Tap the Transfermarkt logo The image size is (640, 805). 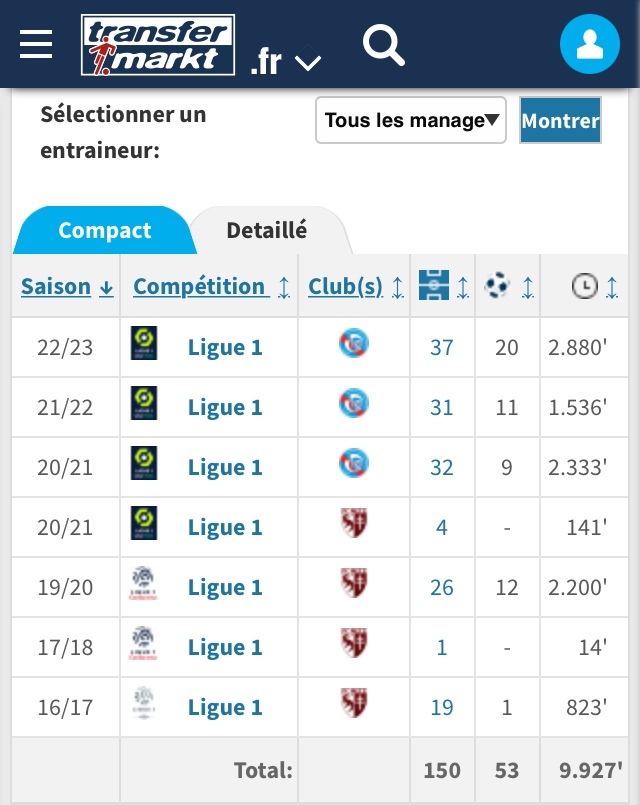tap(158, 45)
